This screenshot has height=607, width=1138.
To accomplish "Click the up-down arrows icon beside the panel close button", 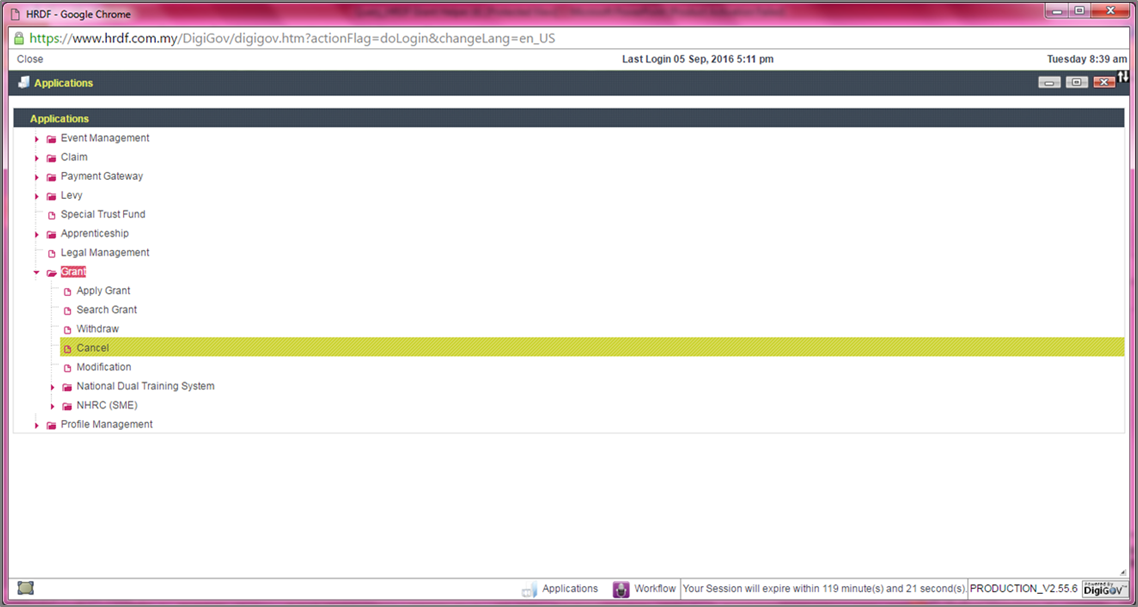I will click(x=1123, y=77).
